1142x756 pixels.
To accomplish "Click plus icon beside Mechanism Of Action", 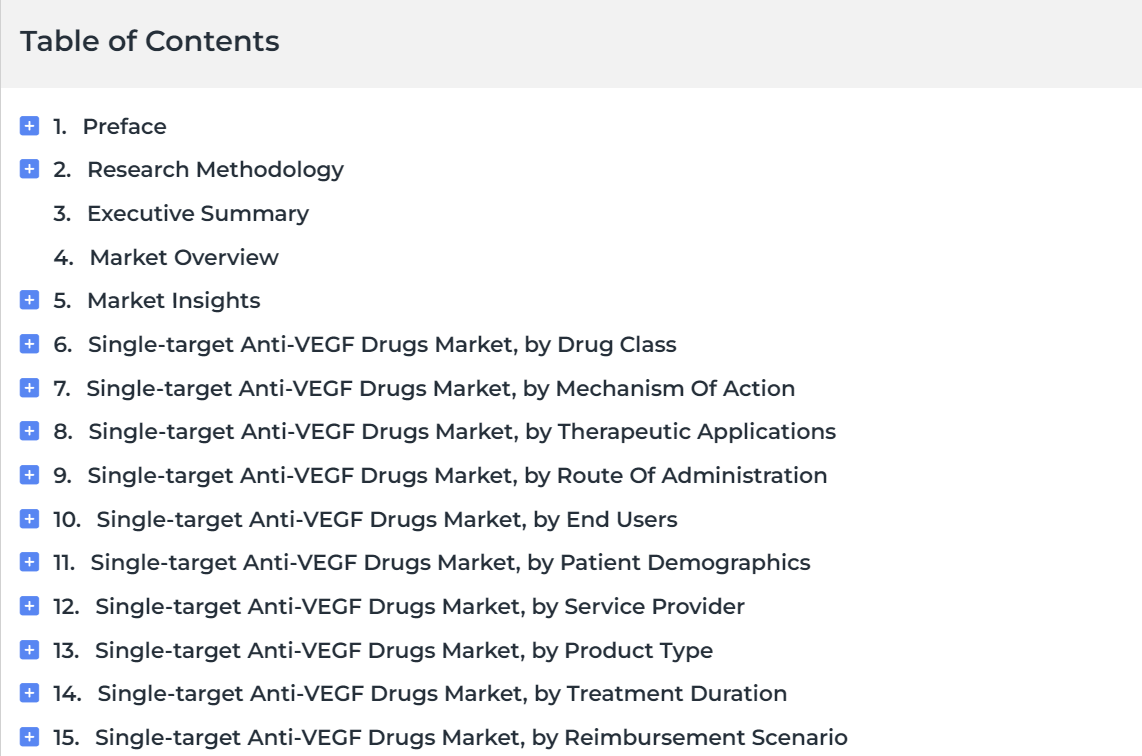I will coord(29,387).
